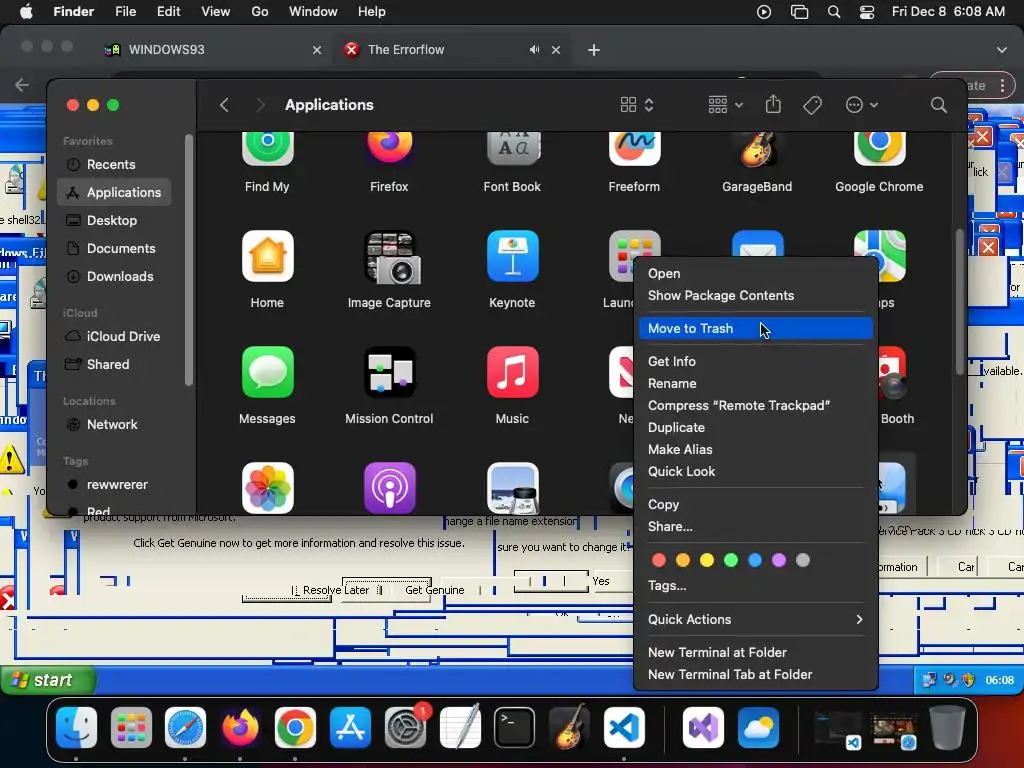
Task: Select the Podcasts app icon
Action: click(x=389, y=488)
